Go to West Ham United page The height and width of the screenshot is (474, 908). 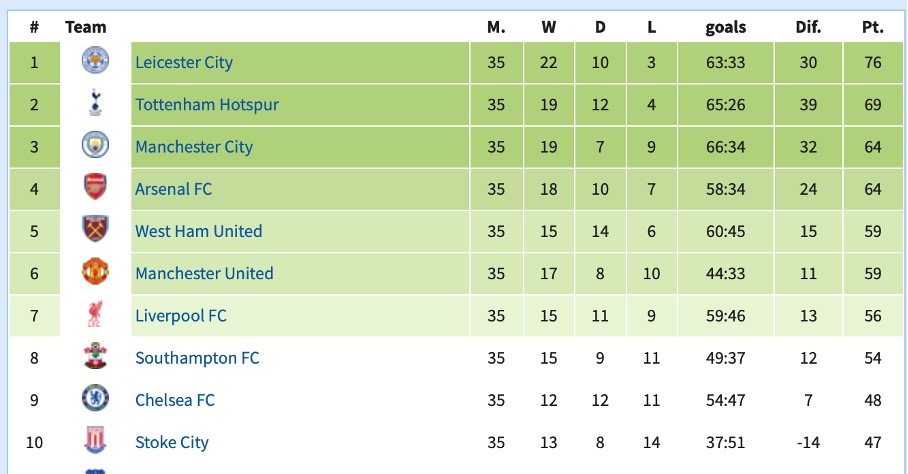[199, 231]
